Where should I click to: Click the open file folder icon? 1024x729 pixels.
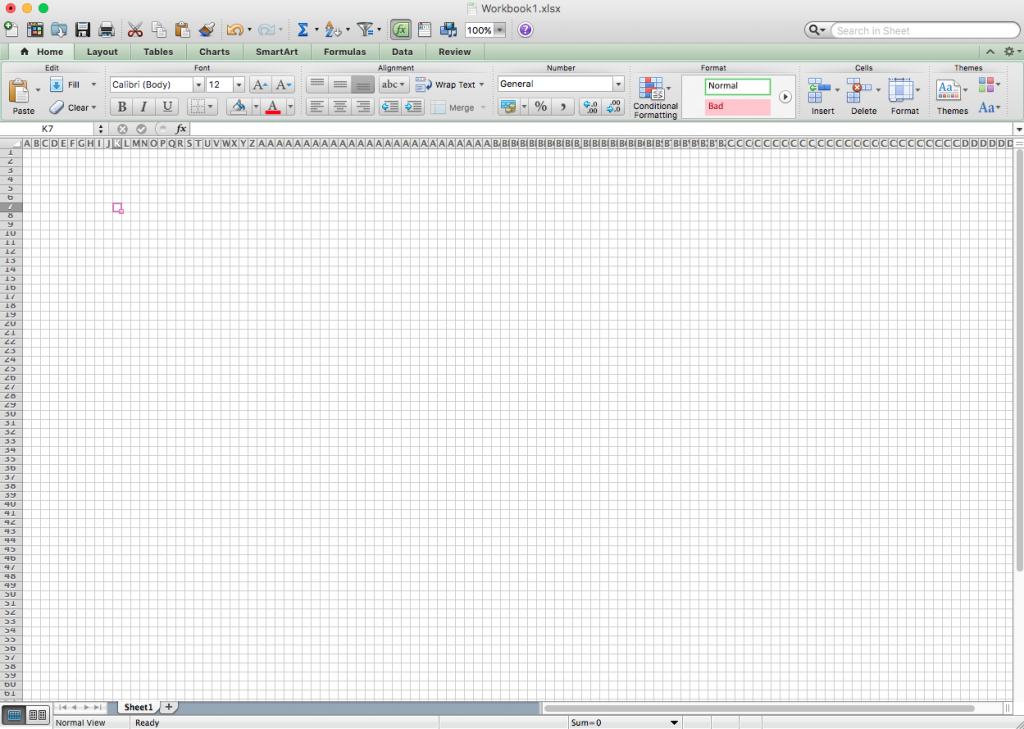(x=59, y=29)
